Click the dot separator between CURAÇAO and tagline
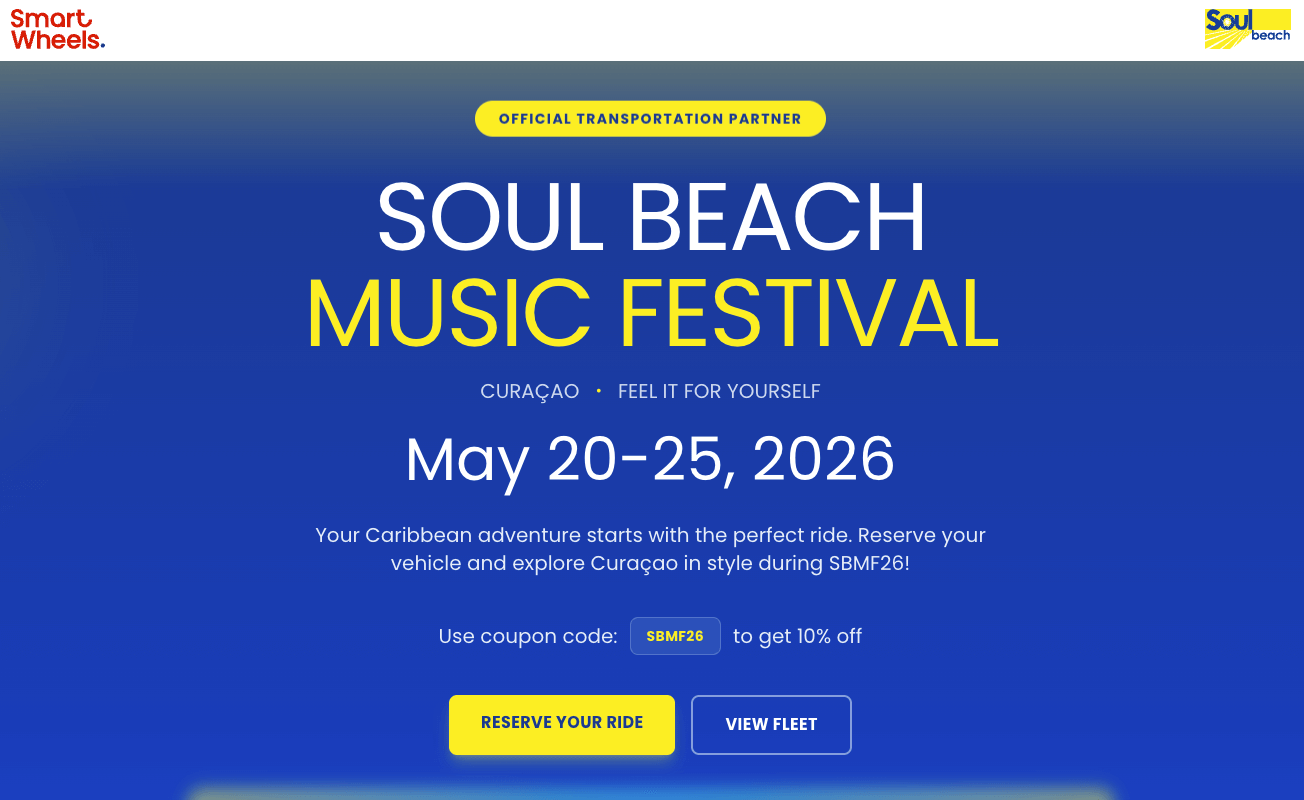Image resolution: width=1304 pixels, height=800 pixels. click(x=597, y=391)
